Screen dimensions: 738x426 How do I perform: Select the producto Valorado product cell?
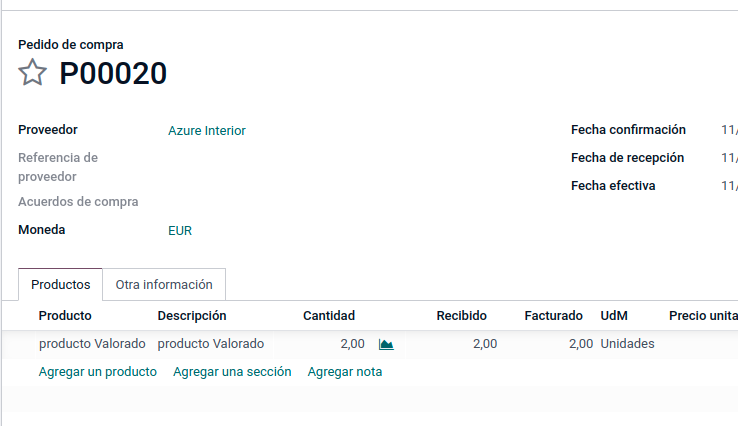[92, 344]
